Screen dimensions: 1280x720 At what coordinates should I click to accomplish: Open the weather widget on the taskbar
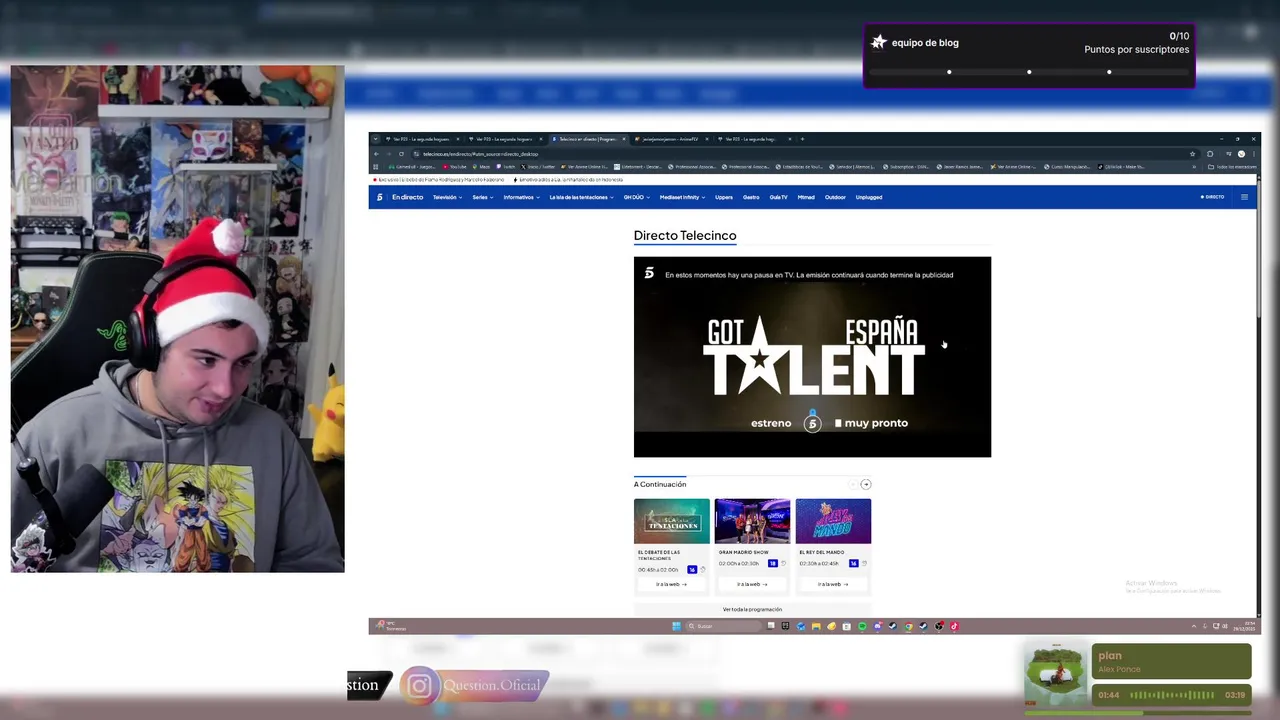pos(390,626)
